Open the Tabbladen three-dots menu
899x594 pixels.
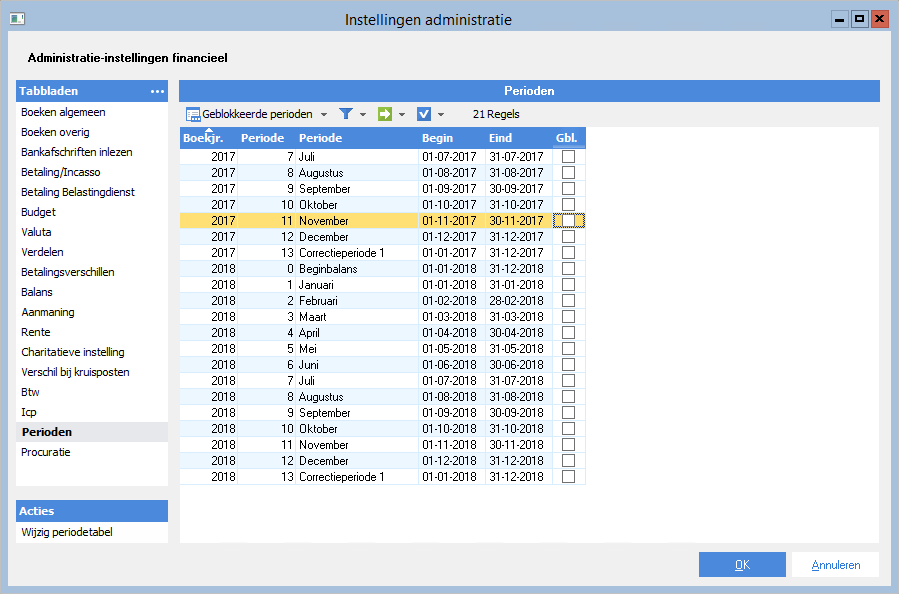click(157, 91)
